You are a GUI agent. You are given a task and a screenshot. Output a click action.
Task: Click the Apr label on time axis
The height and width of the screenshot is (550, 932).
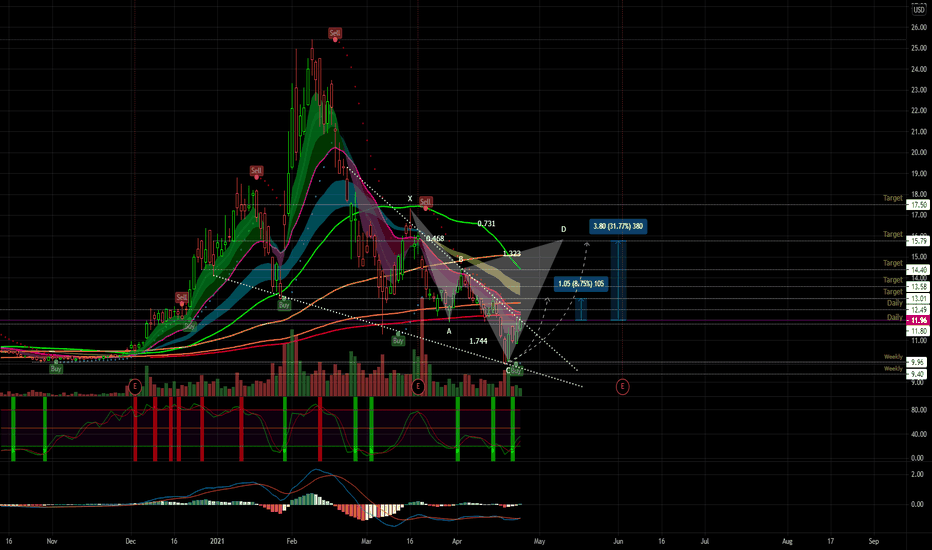[456, 542]
